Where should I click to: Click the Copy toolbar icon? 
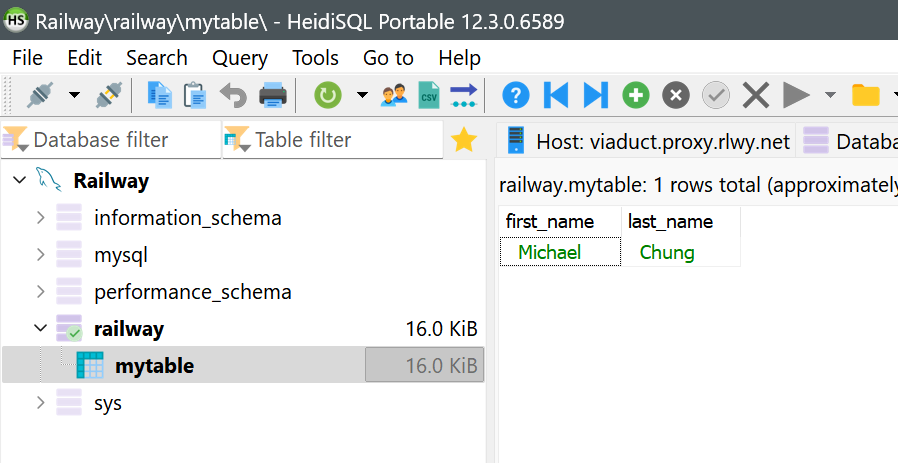(x=160, y=95)
